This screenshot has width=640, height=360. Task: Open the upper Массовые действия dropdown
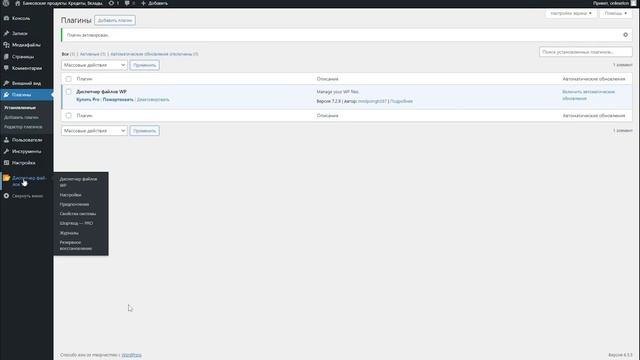coord(94,65)
